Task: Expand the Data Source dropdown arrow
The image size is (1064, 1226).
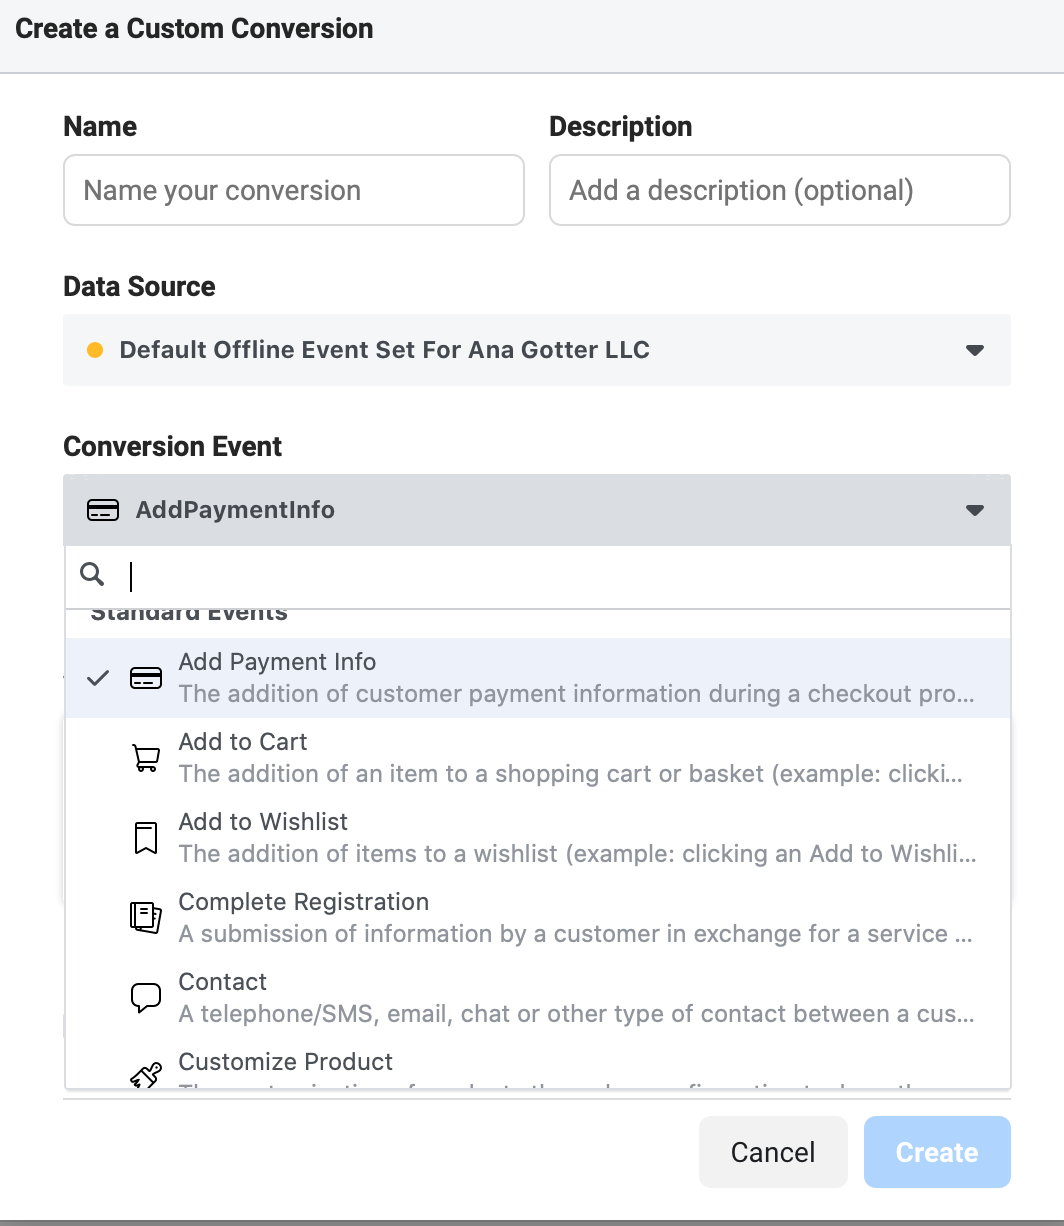Action: 975,350
